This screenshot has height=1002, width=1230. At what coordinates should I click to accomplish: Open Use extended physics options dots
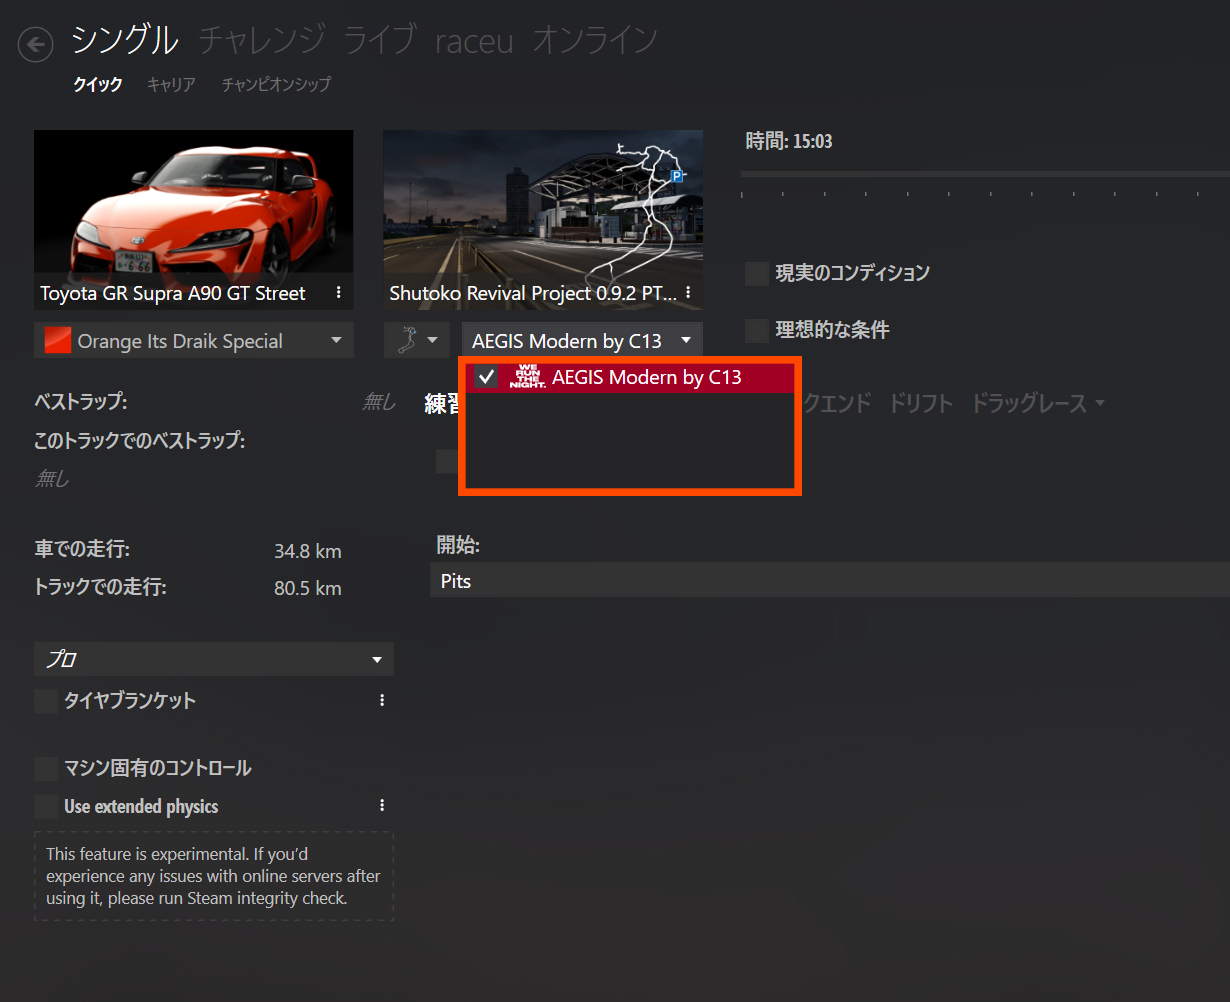(x=382, y=806)
